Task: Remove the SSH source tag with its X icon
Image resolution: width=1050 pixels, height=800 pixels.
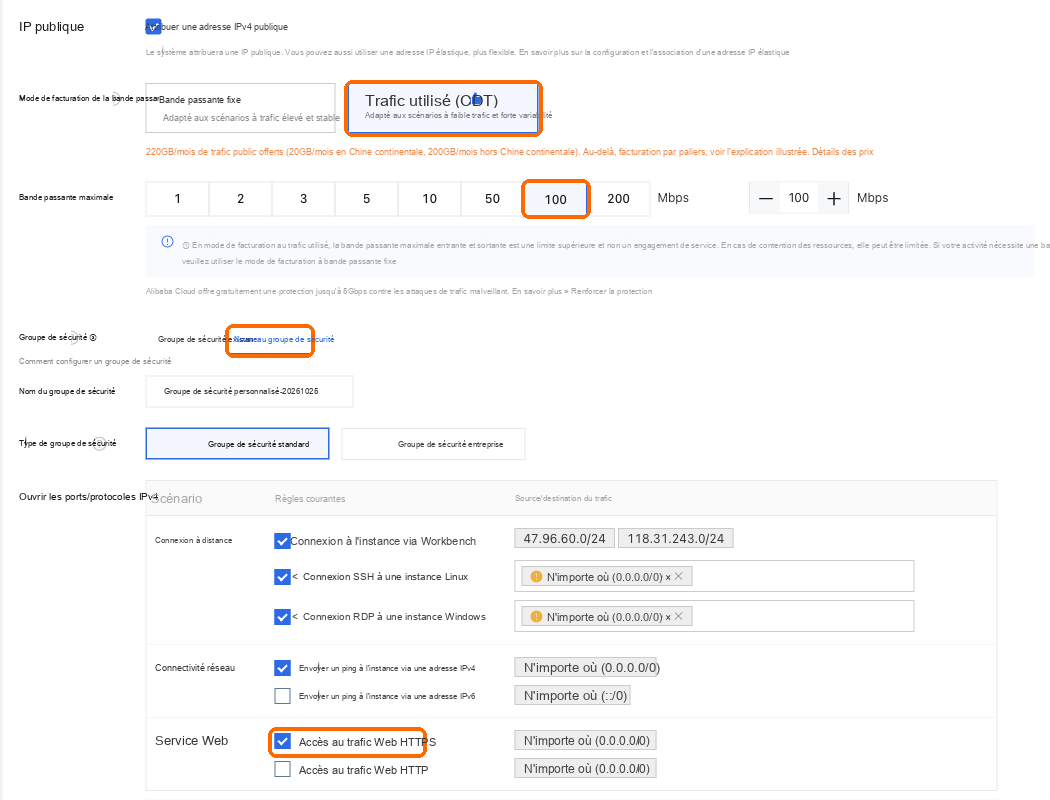Action: point(678,576)
